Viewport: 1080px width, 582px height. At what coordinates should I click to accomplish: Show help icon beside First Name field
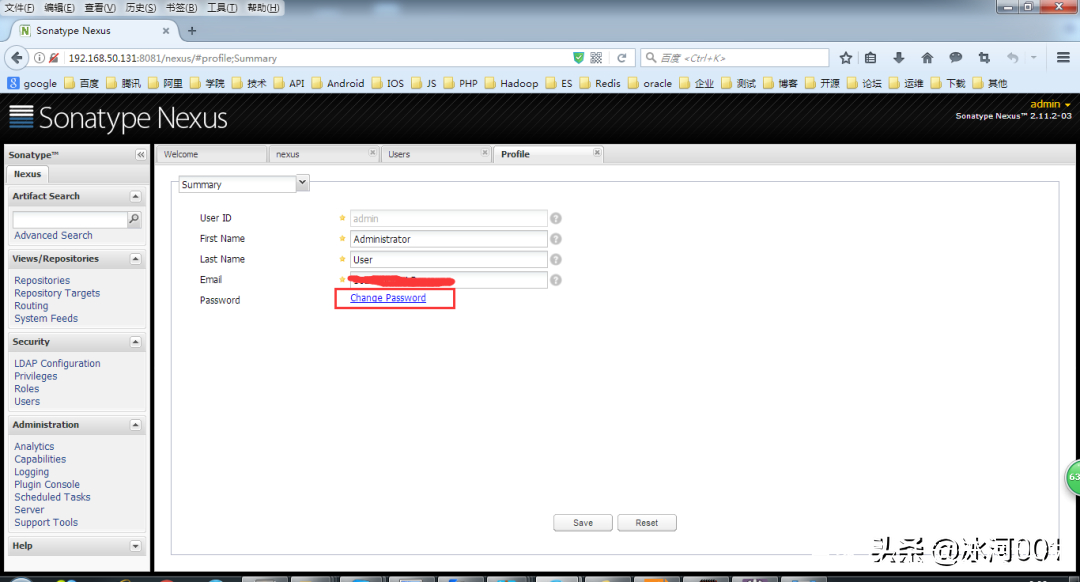[x=556, y=239]
